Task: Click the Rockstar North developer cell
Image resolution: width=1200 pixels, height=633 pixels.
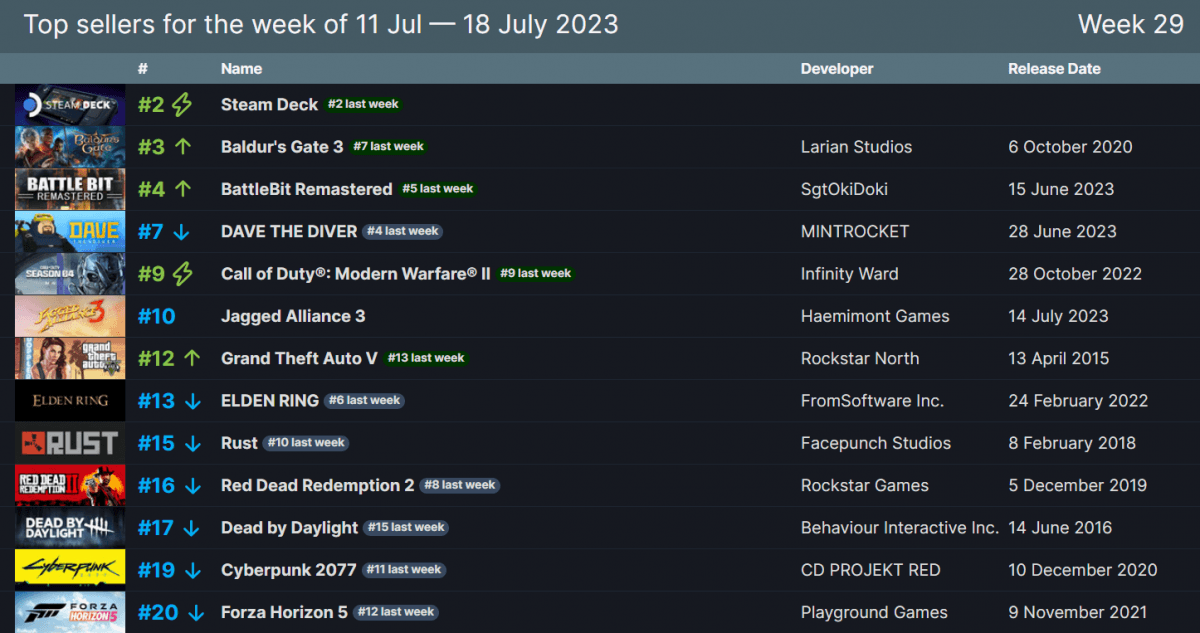Action: click(x=860, y=358)
